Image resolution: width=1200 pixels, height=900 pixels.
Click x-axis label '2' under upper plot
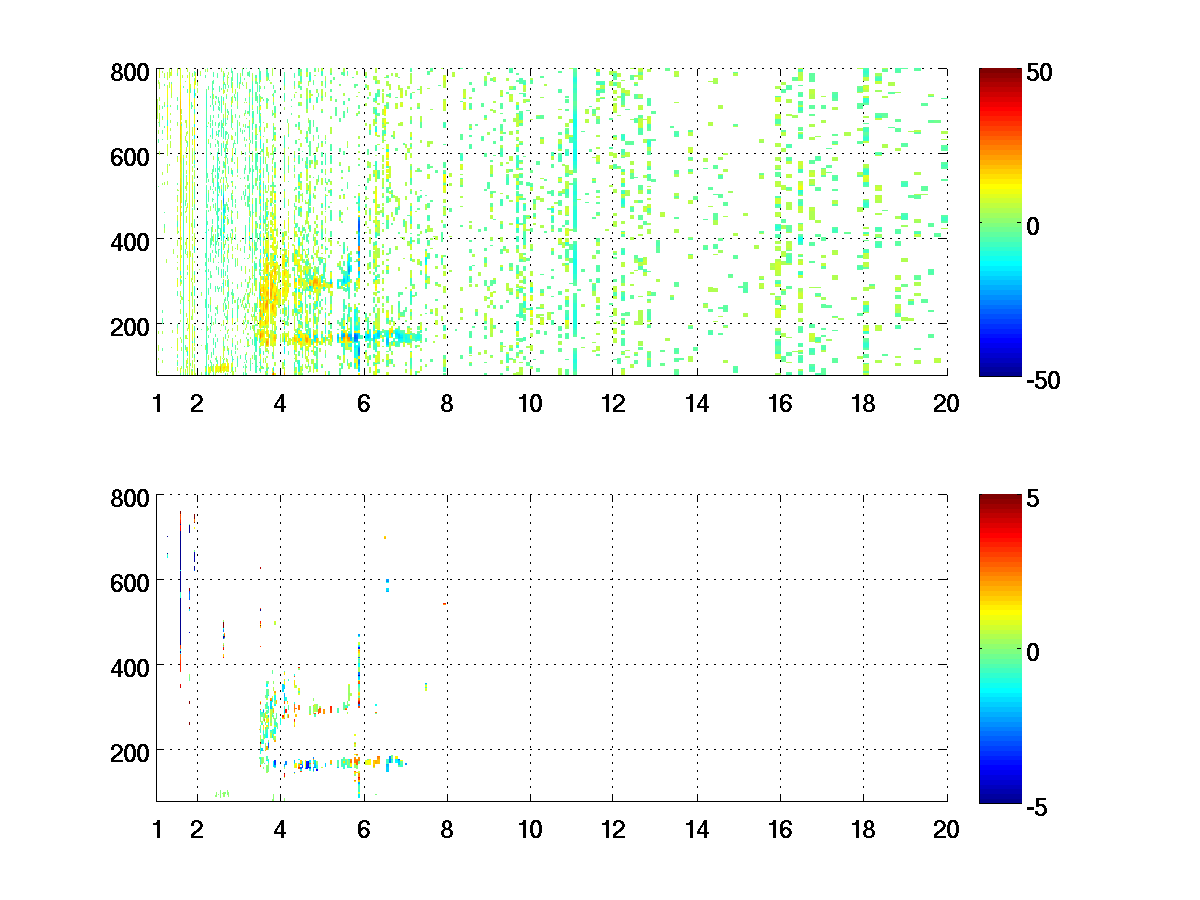pos(196,404)
